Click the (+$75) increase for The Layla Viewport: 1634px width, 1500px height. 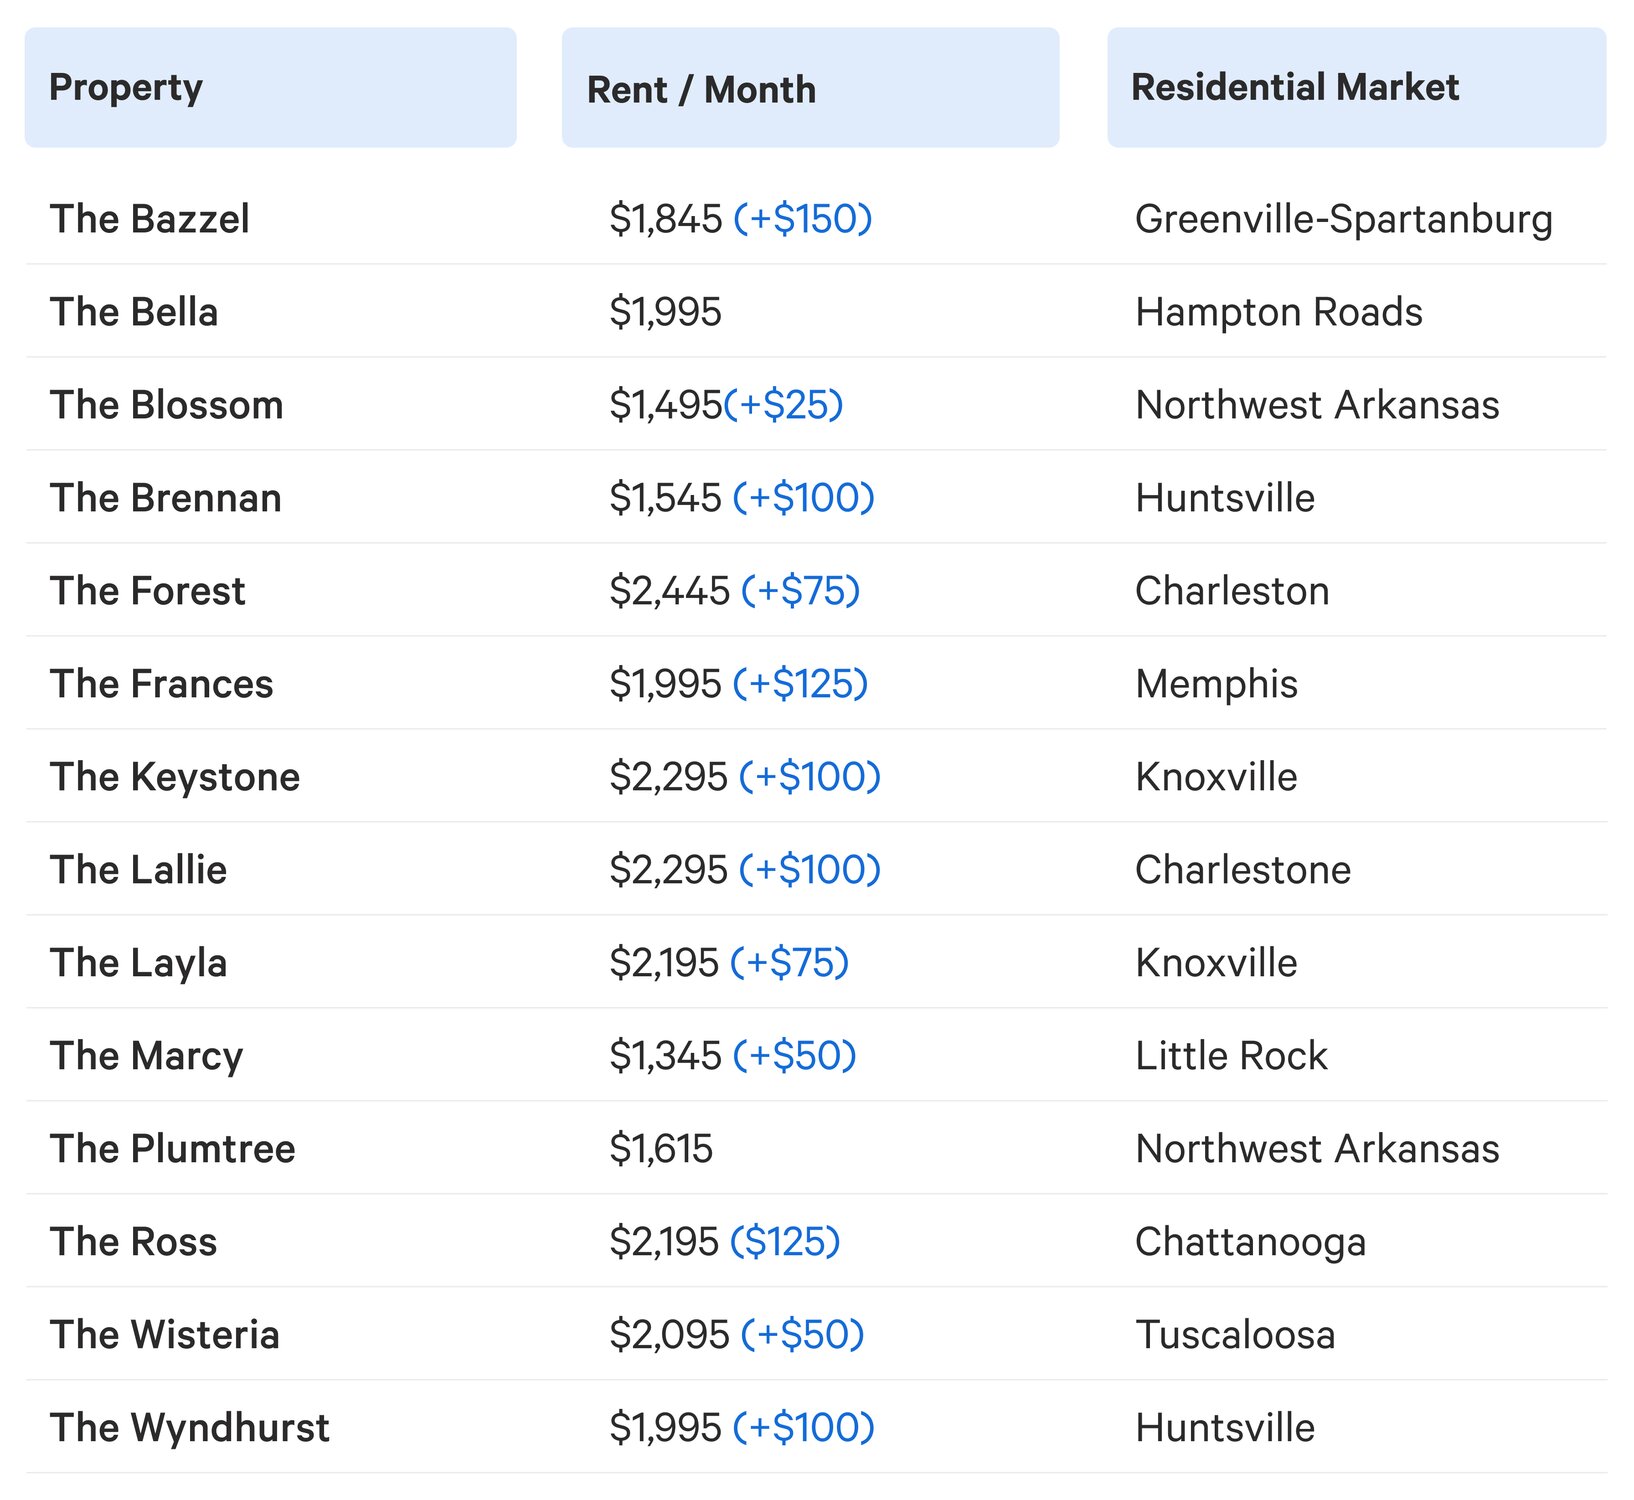pyautogui.click(x=790, y=963)
